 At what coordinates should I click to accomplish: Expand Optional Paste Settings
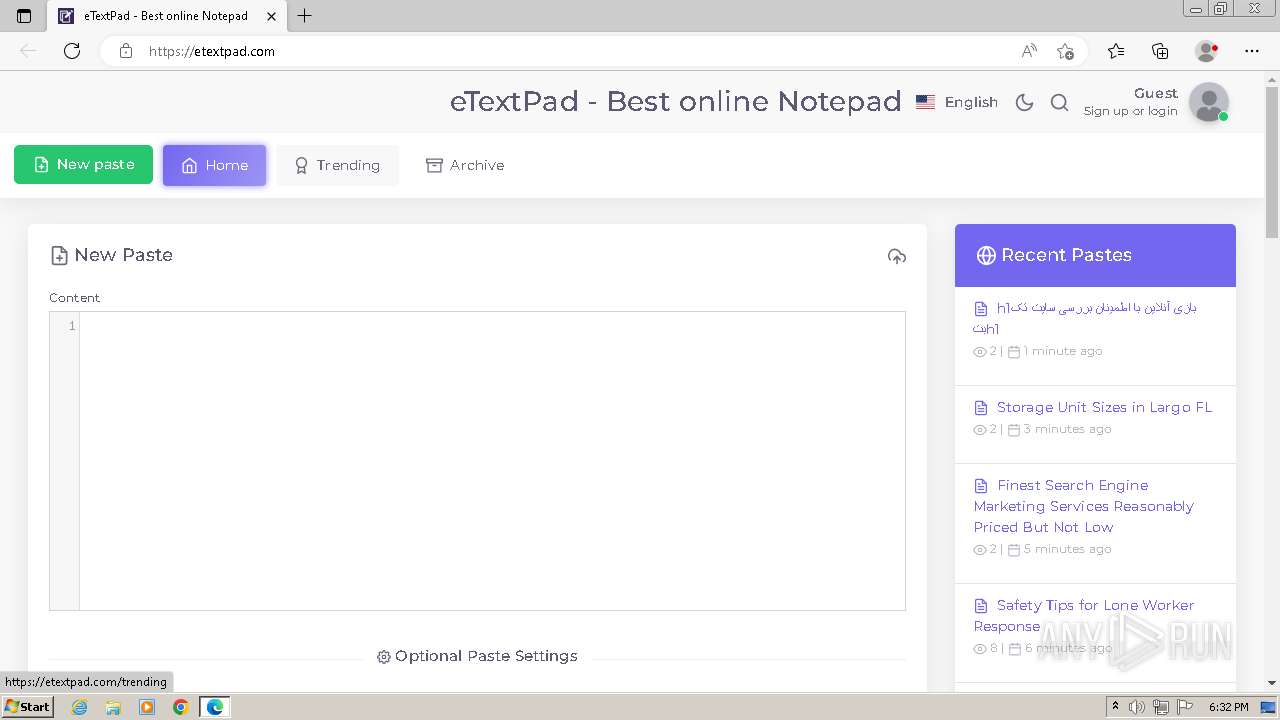tap(477, 656)
